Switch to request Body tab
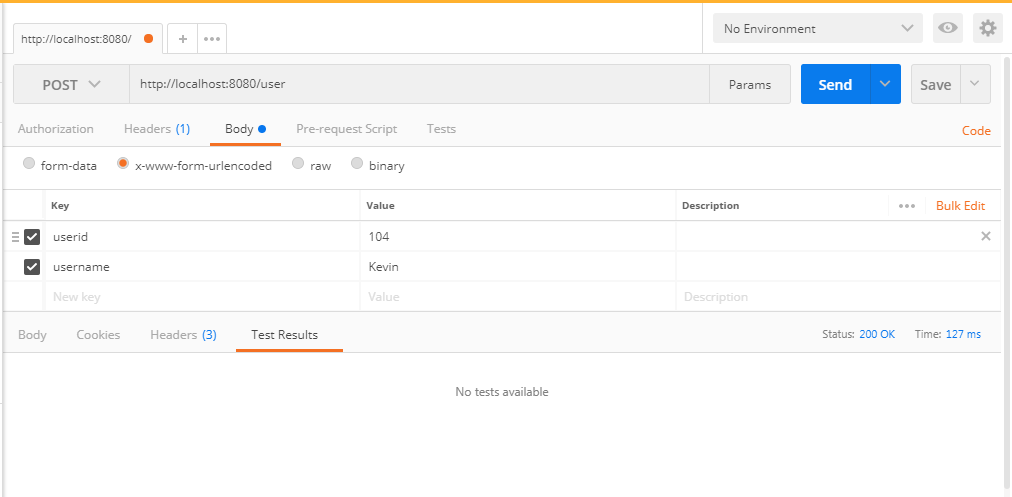The width and height of the screenshot is (1012, 497). point(245,129)
